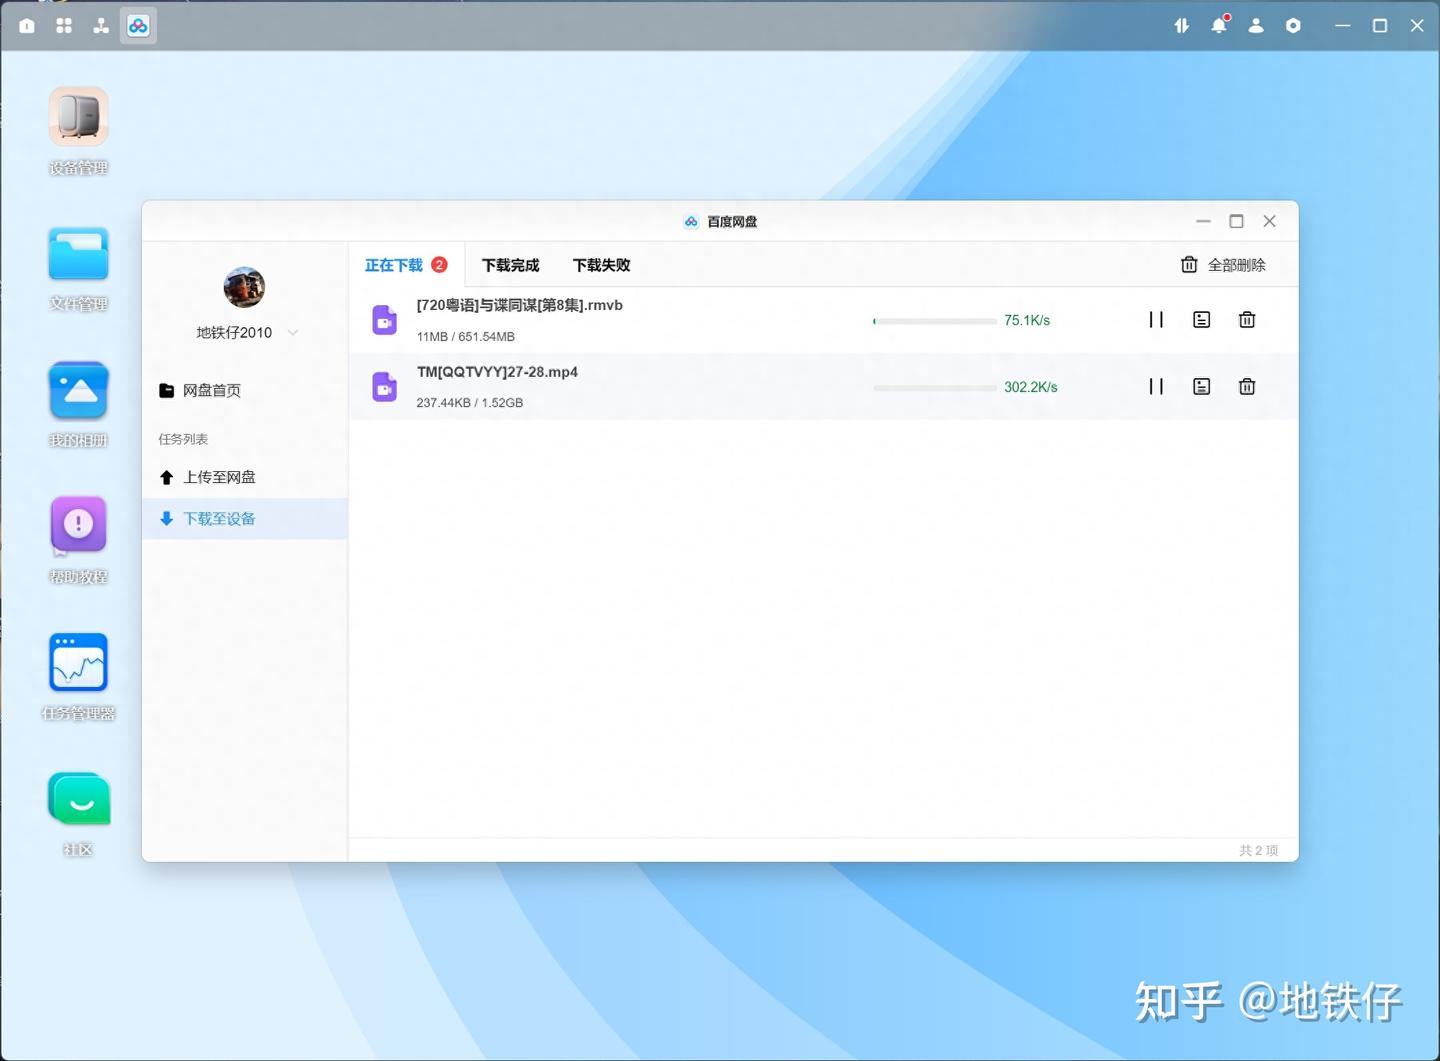
Task: Switch to the 下载完成 tab
Action: [510, 265]
